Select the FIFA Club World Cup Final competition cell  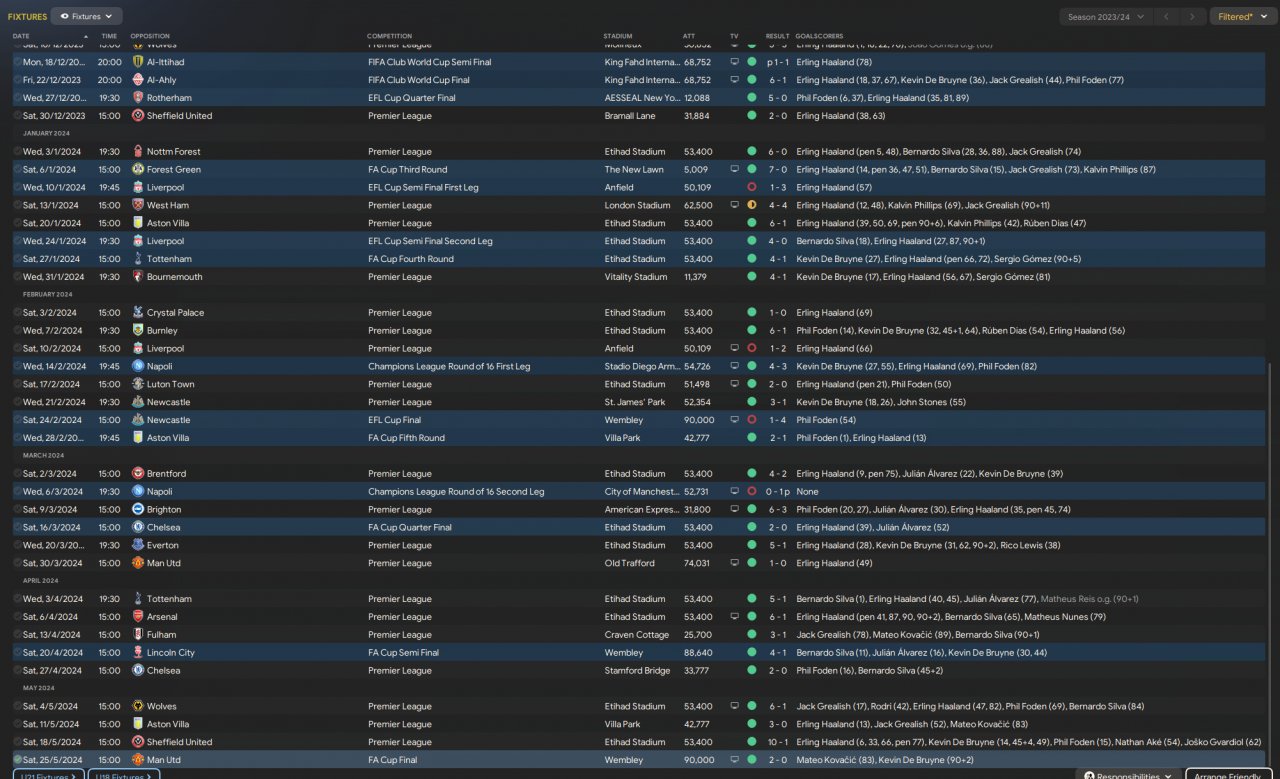pyautogui.click(x=419, y=80)
